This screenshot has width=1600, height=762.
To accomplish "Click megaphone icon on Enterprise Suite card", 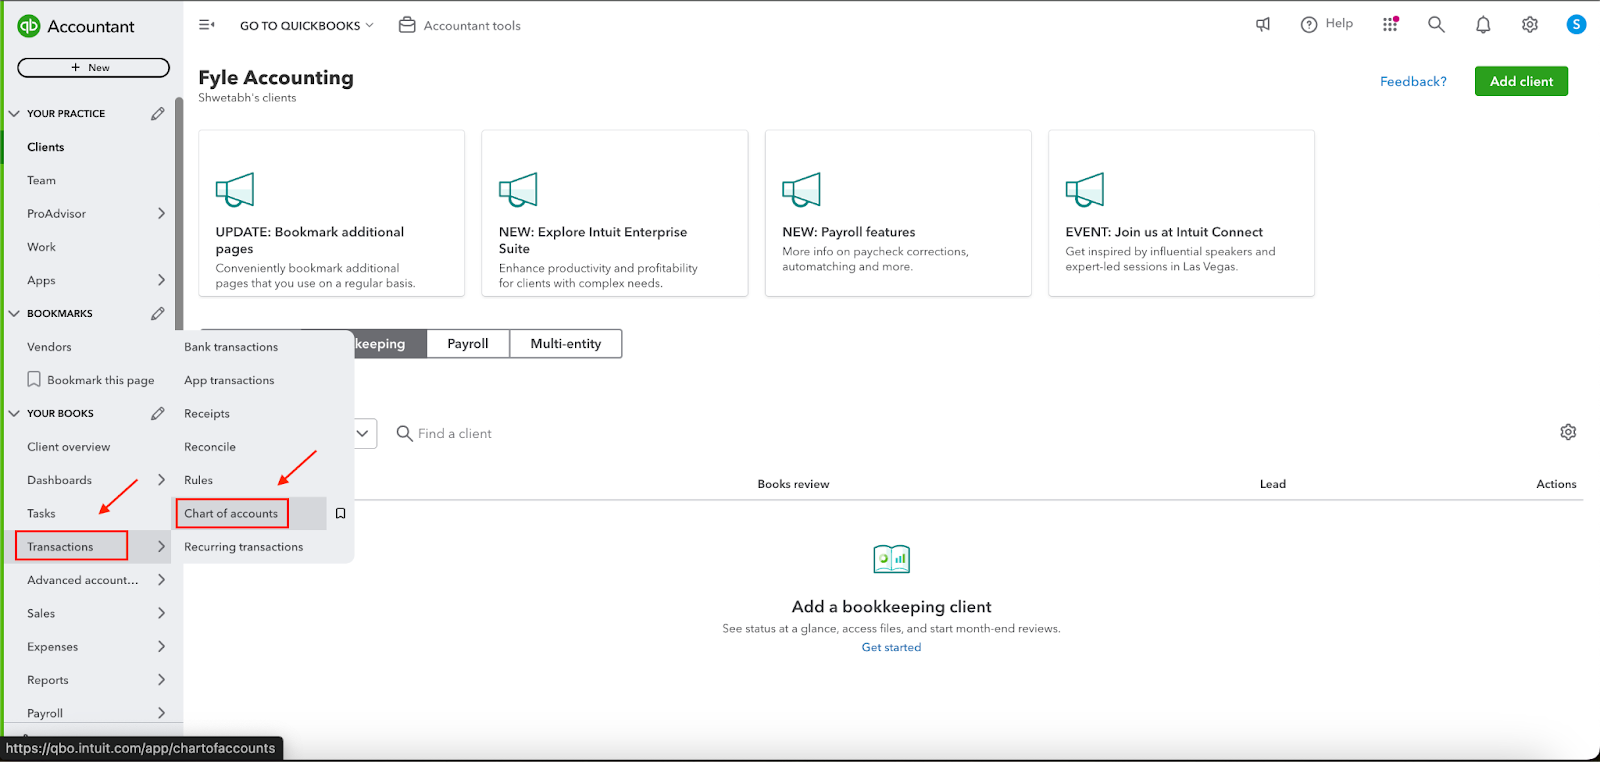I will tap(518, 190).
